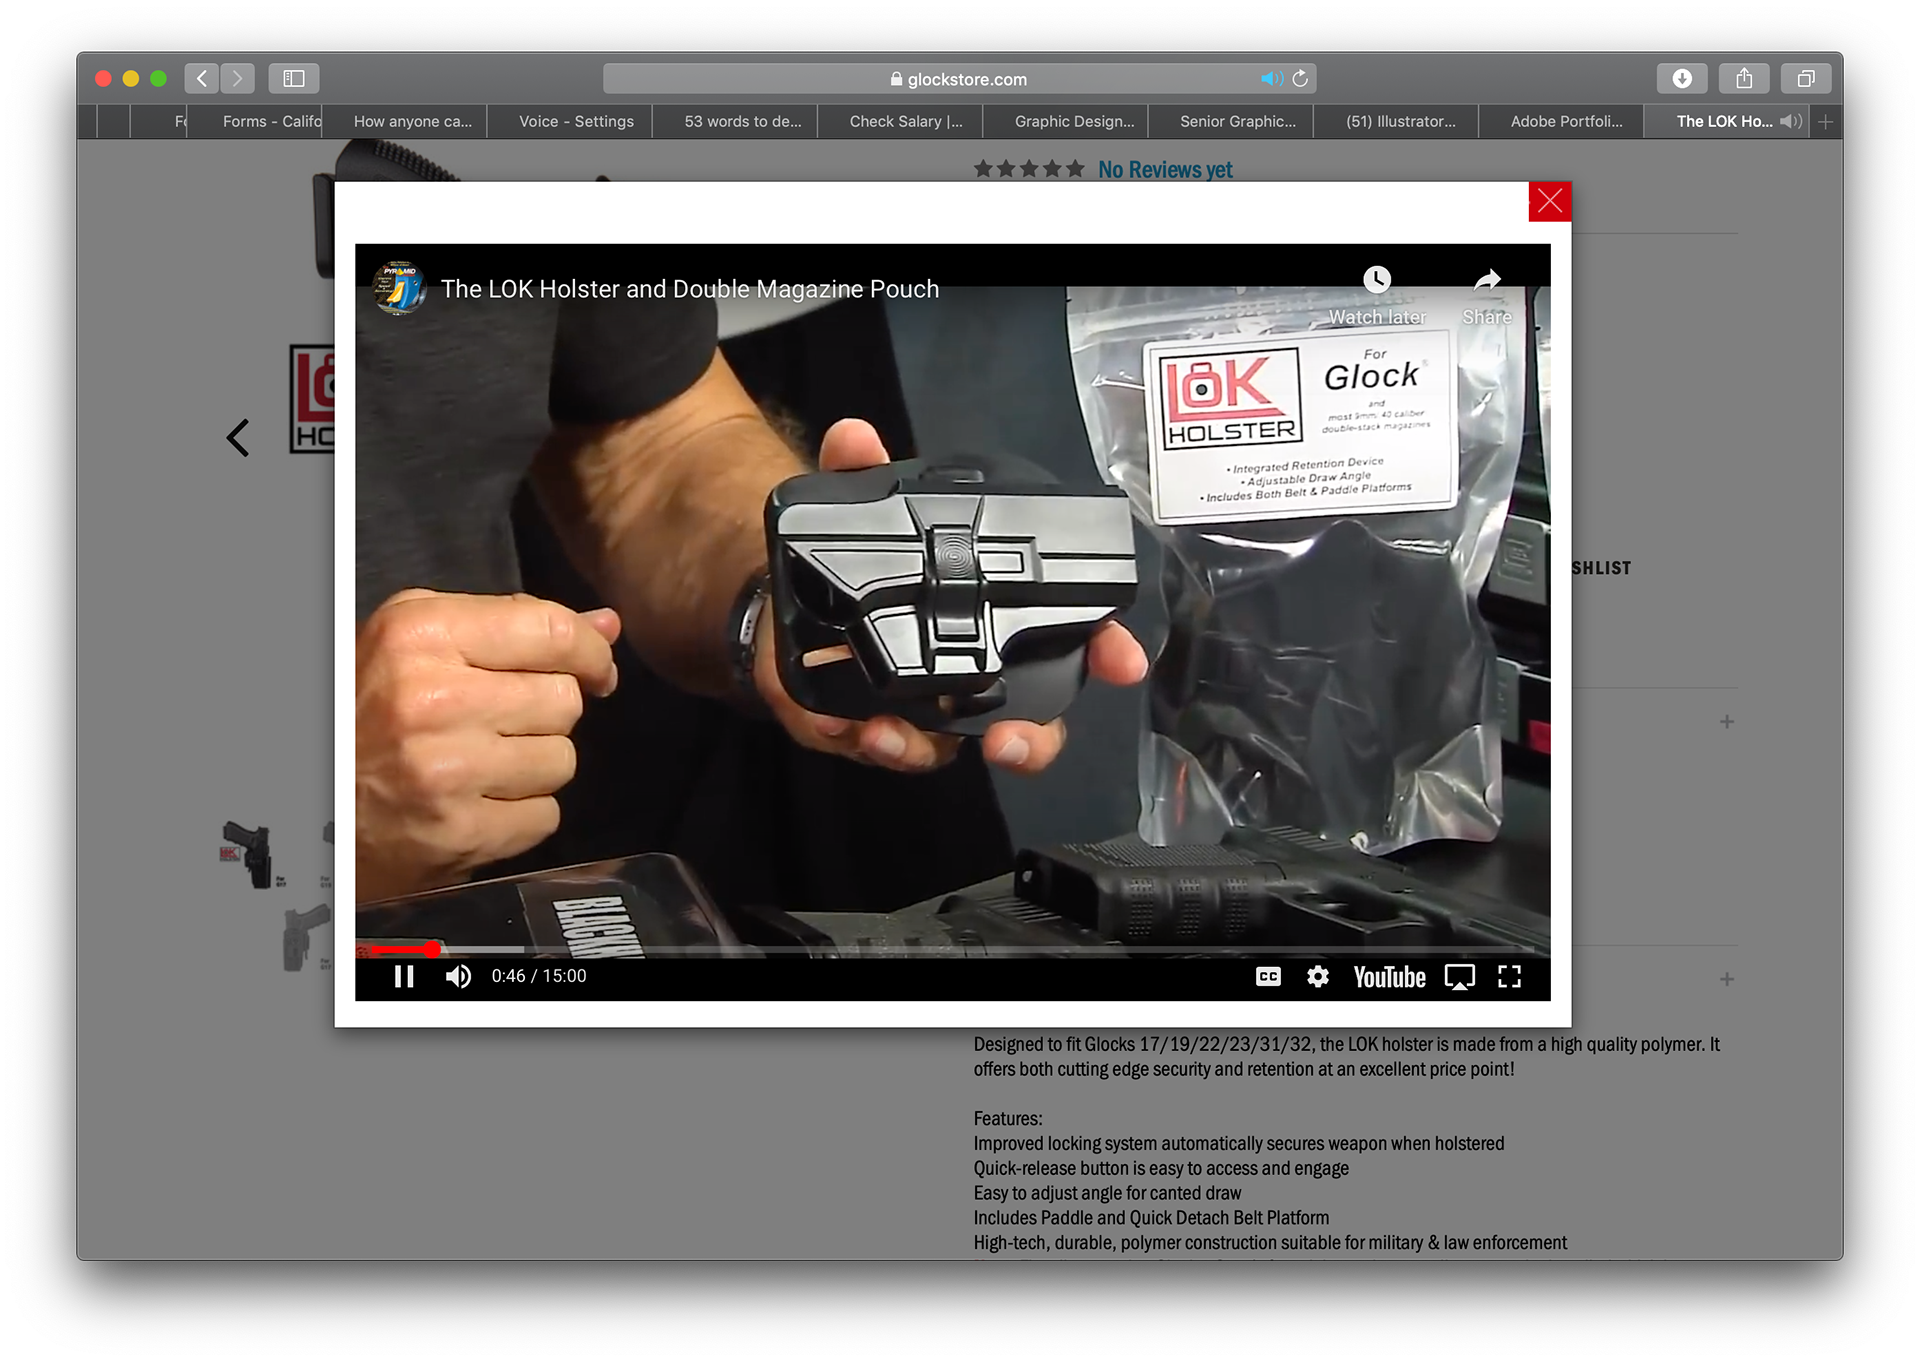1920x1362 pixels.
Task: Click previous image arrow on product gallery
Action: click(x=238, y=437)
